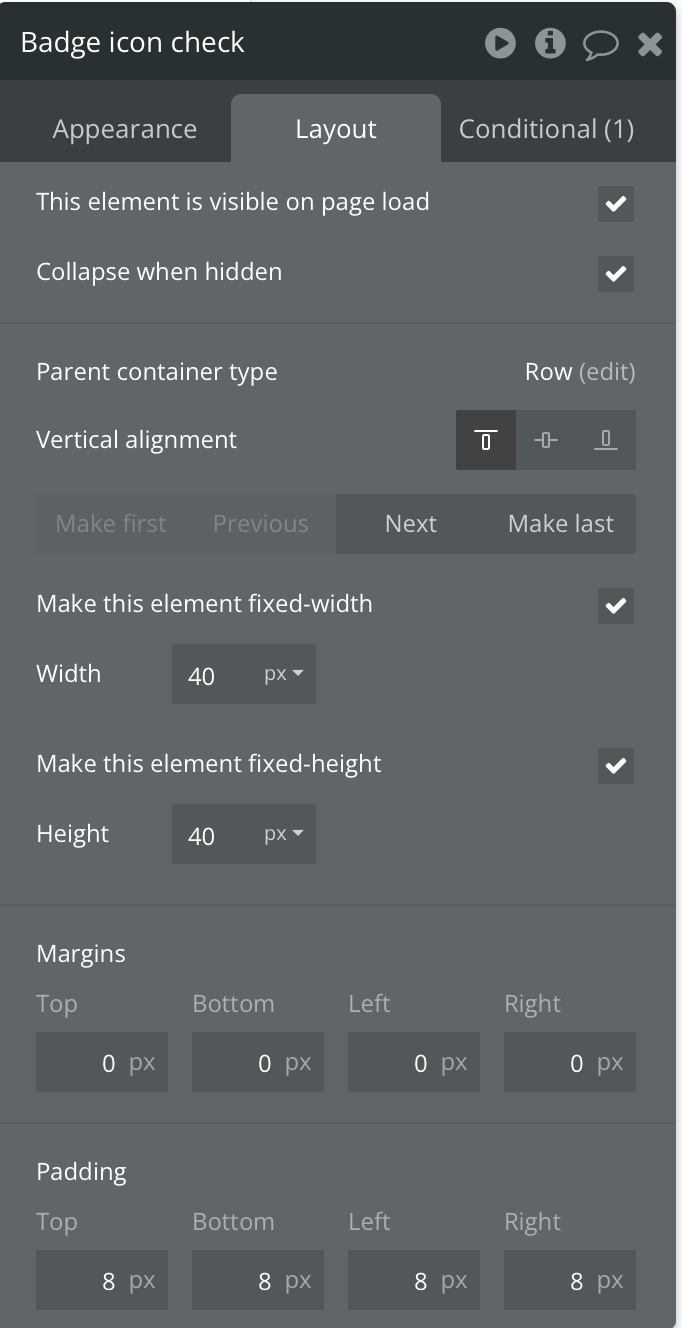Select bottom vertical alignment icon
Screen dimensions: 682x1328
606,440
